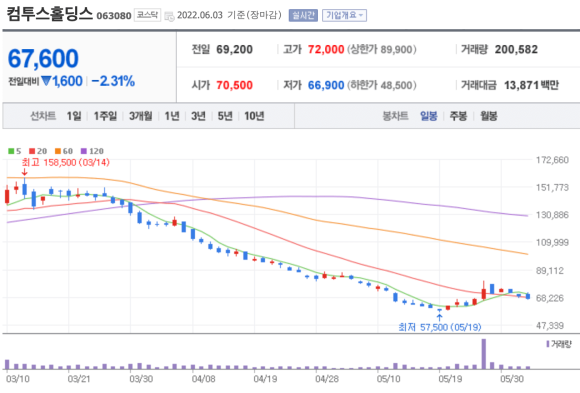Click the 2022.06.03 기준(장마감) date text

(x=229, y=15)
